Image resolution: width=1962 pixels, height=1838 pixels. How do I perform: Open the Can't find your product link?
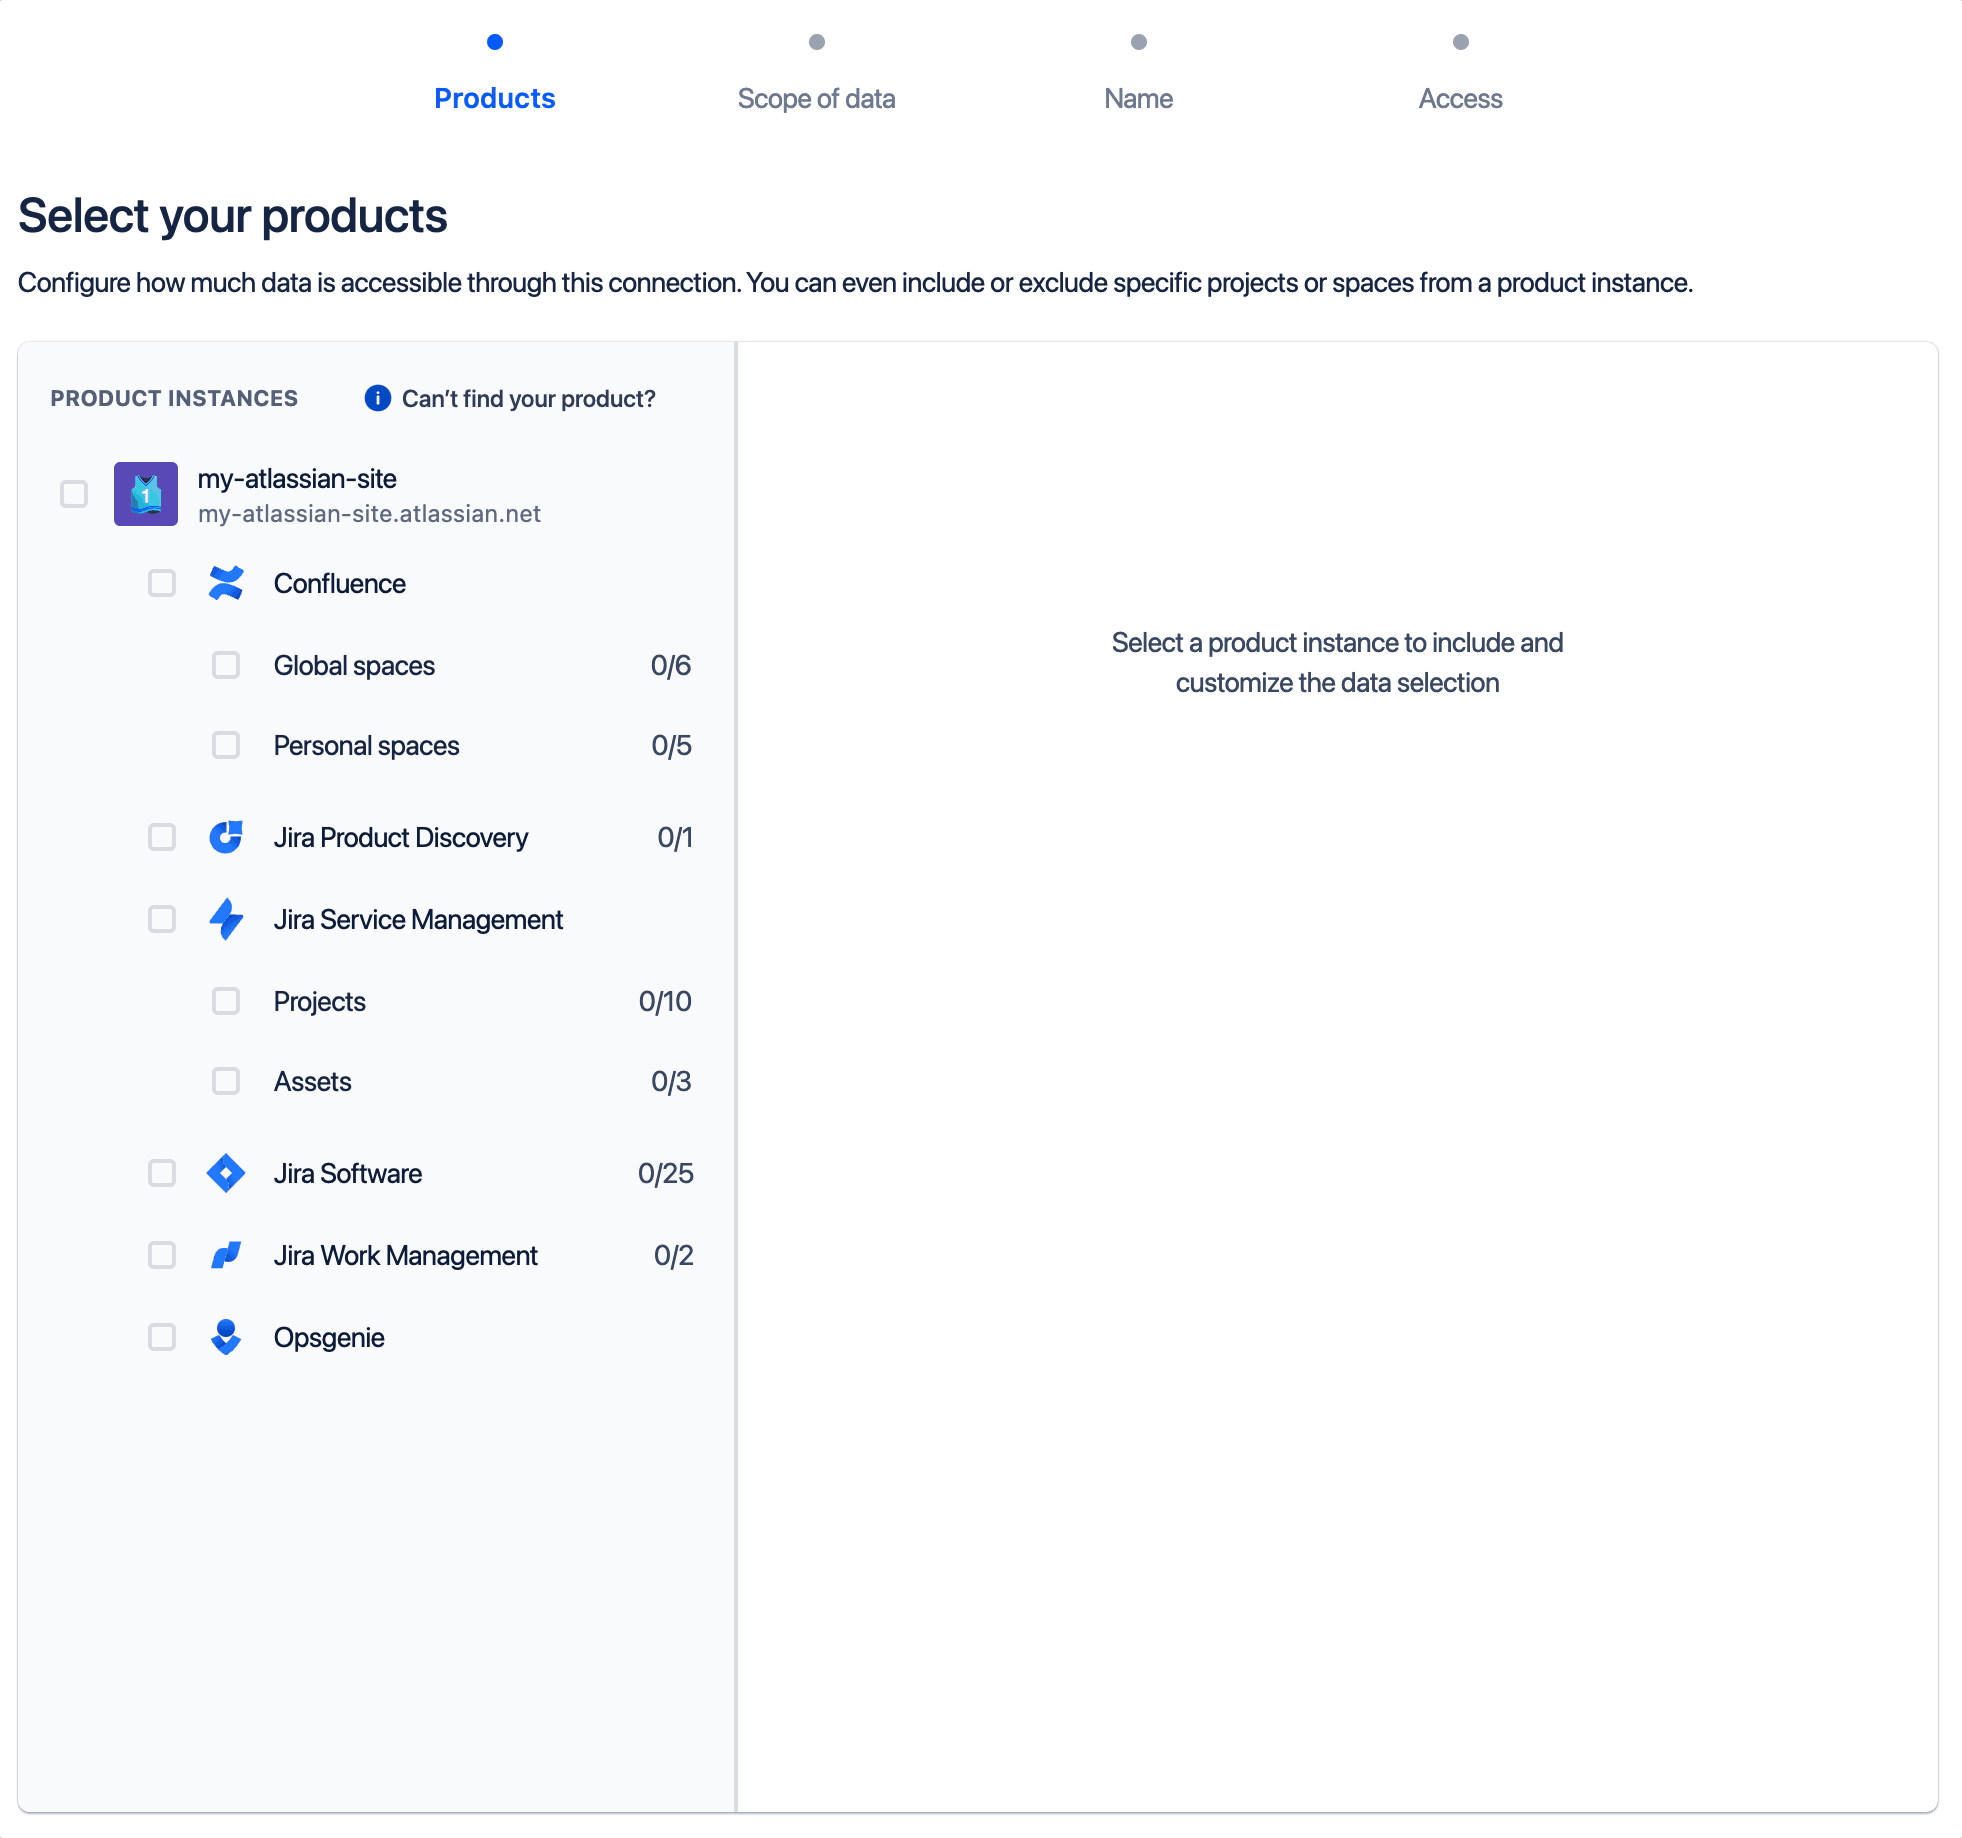527,398
